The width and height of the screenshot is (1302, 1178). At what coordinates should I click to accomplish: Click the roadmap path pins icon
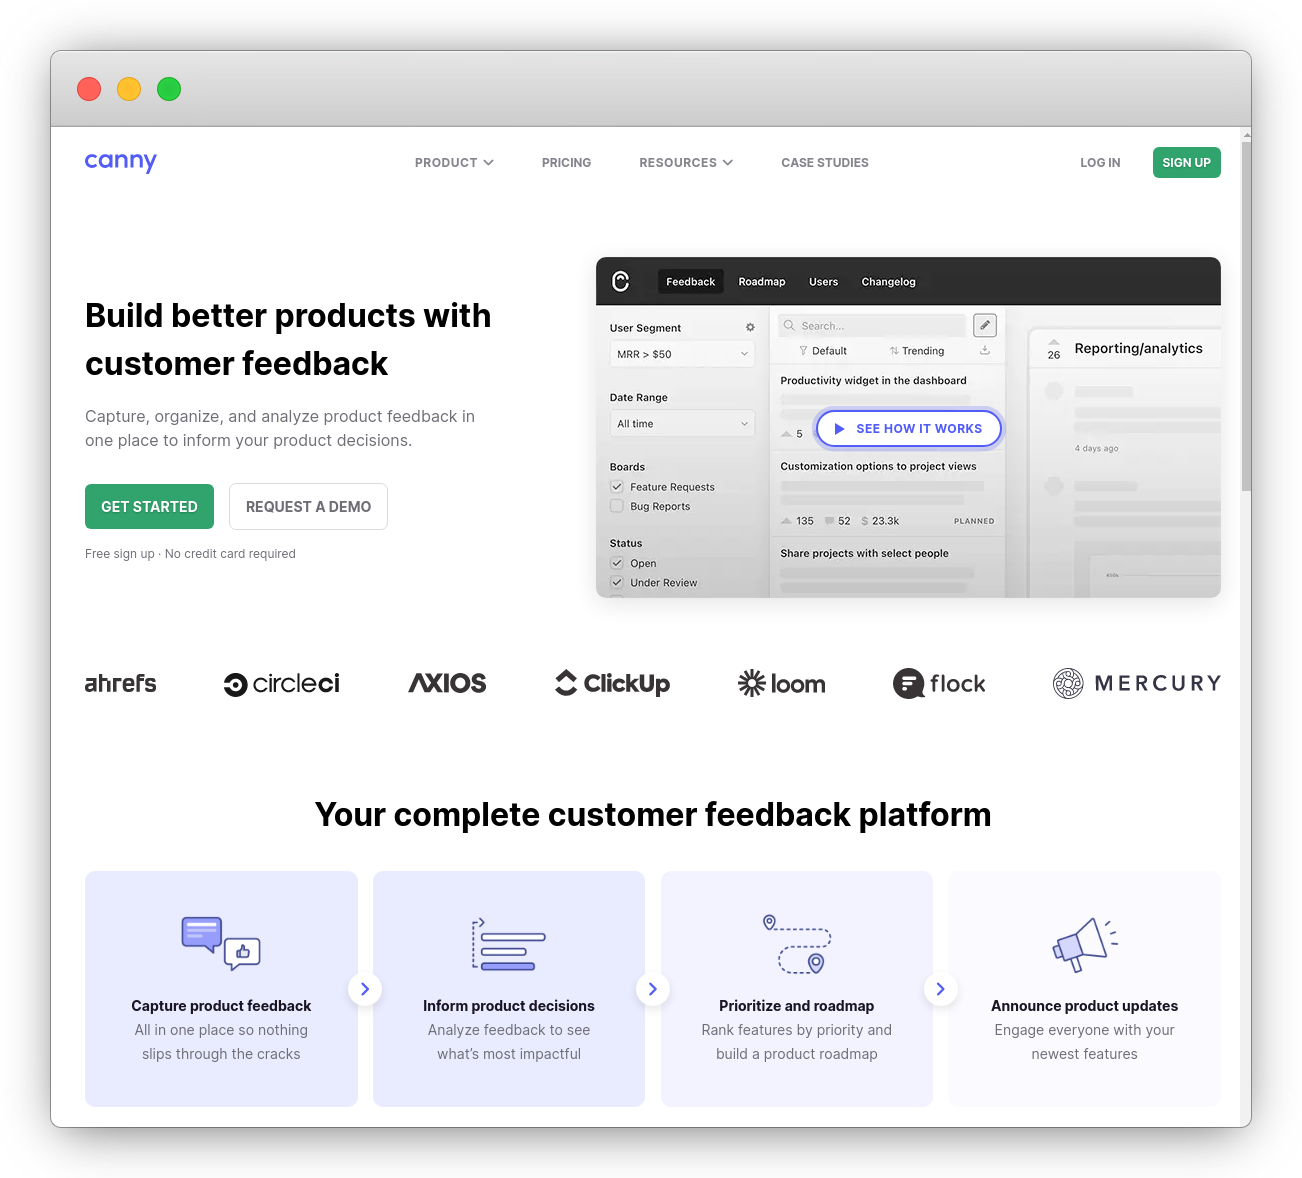tap(797, 944)
